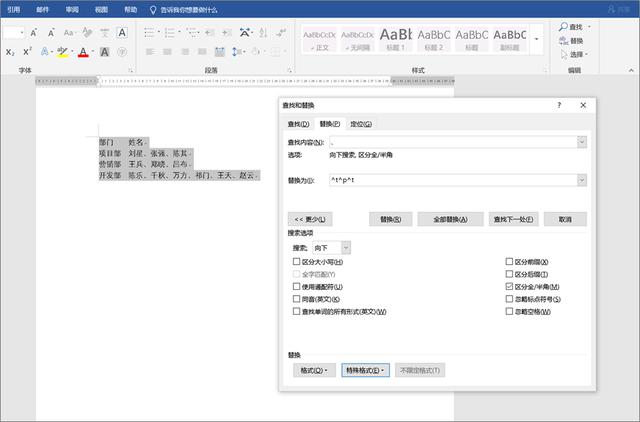This screenshot has width=640, height=422.
Task: Apply numbered list formatting
Action: pos(169,33)
